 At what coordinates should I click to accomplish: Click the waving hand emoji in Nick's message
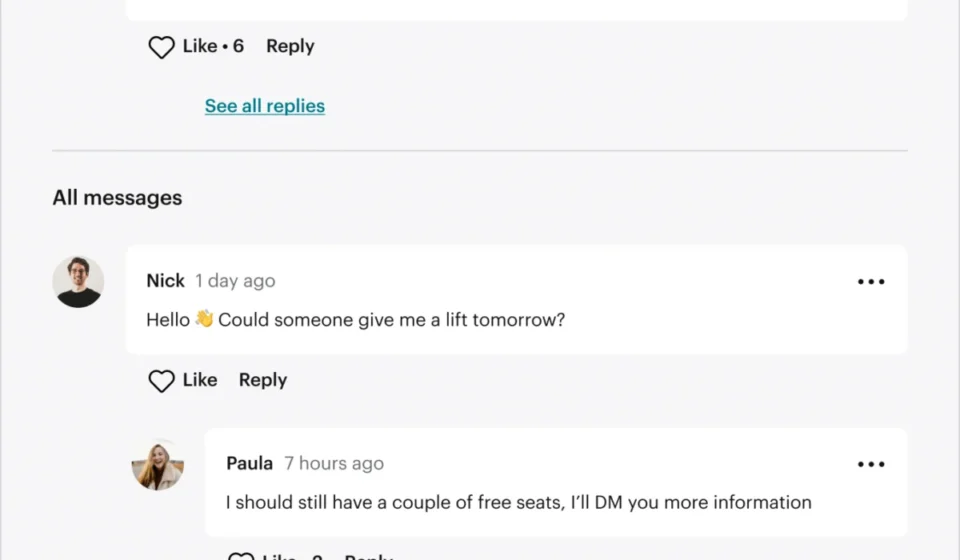tap(204, 318)
